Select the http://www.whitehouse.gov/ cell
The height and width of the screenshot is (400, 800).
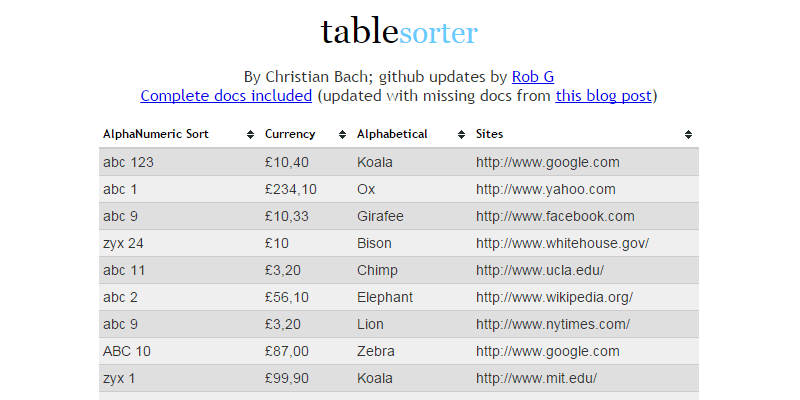point(562,243)
